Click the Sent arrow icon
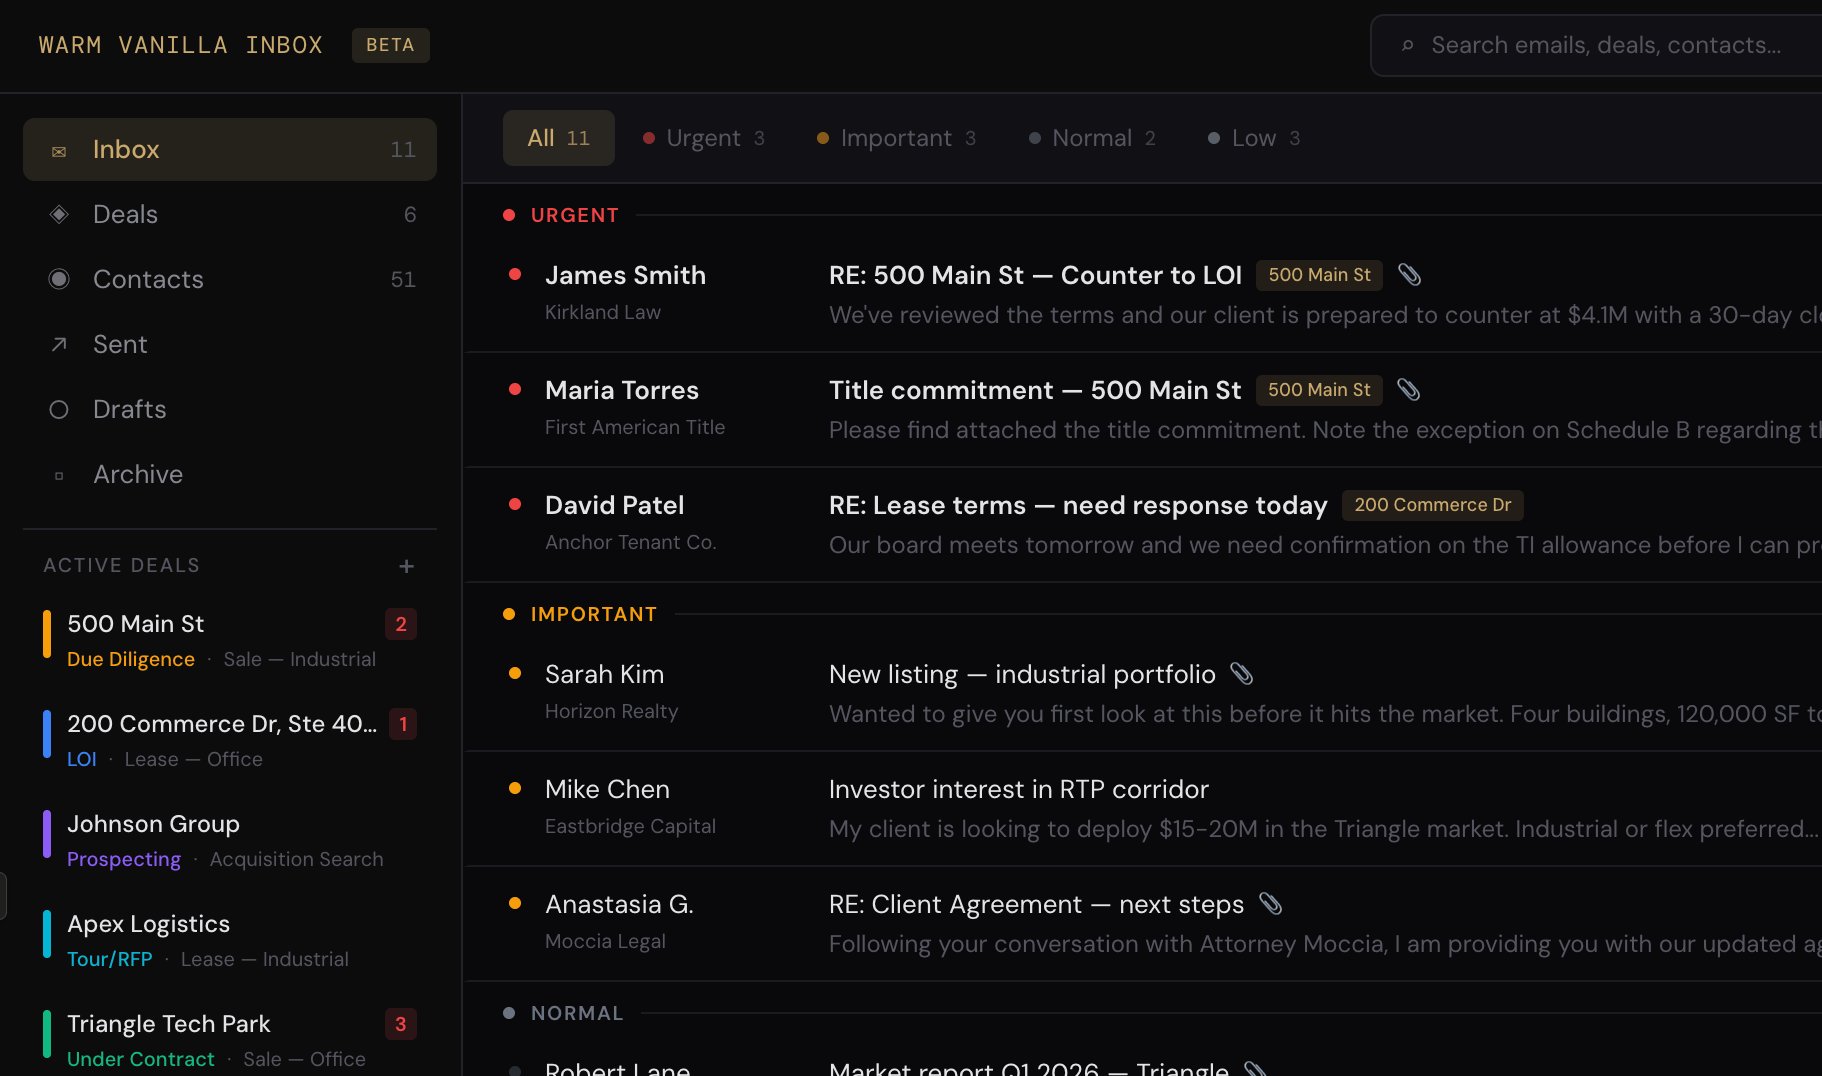 pos(59,344)
